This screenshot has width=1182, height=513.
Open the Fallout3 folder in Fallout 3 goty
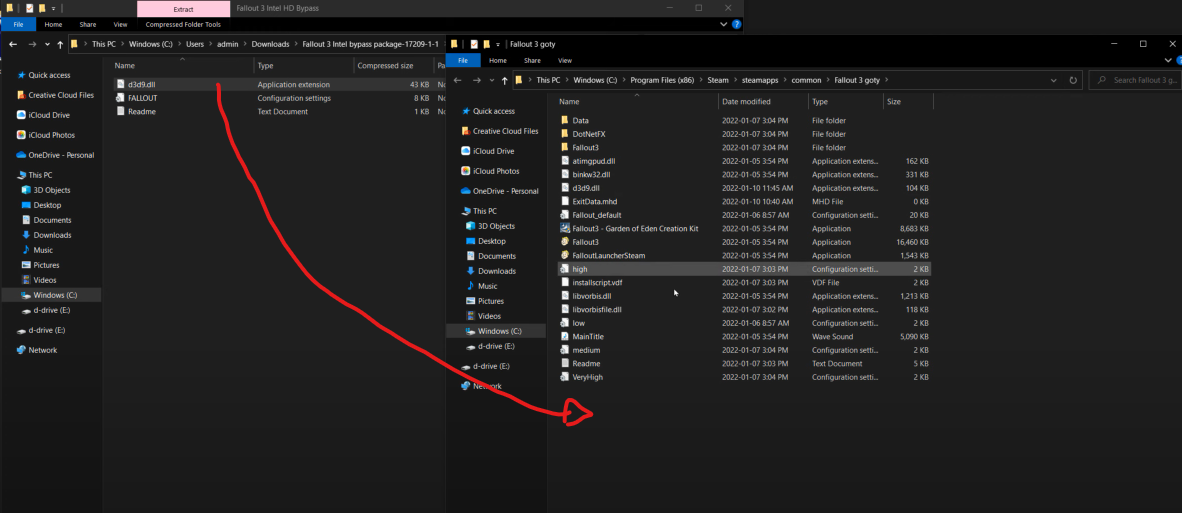point(586,148)
